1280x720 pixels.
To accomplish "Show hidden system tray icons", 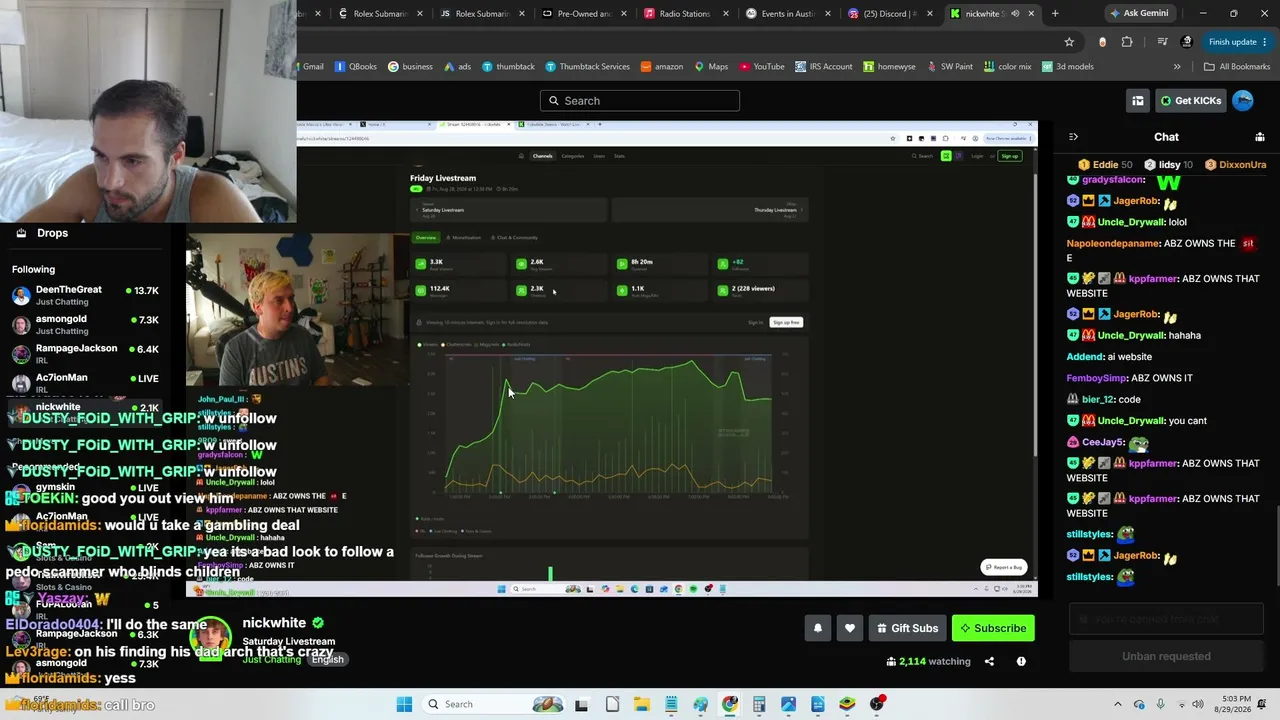I will [1118, 704].
